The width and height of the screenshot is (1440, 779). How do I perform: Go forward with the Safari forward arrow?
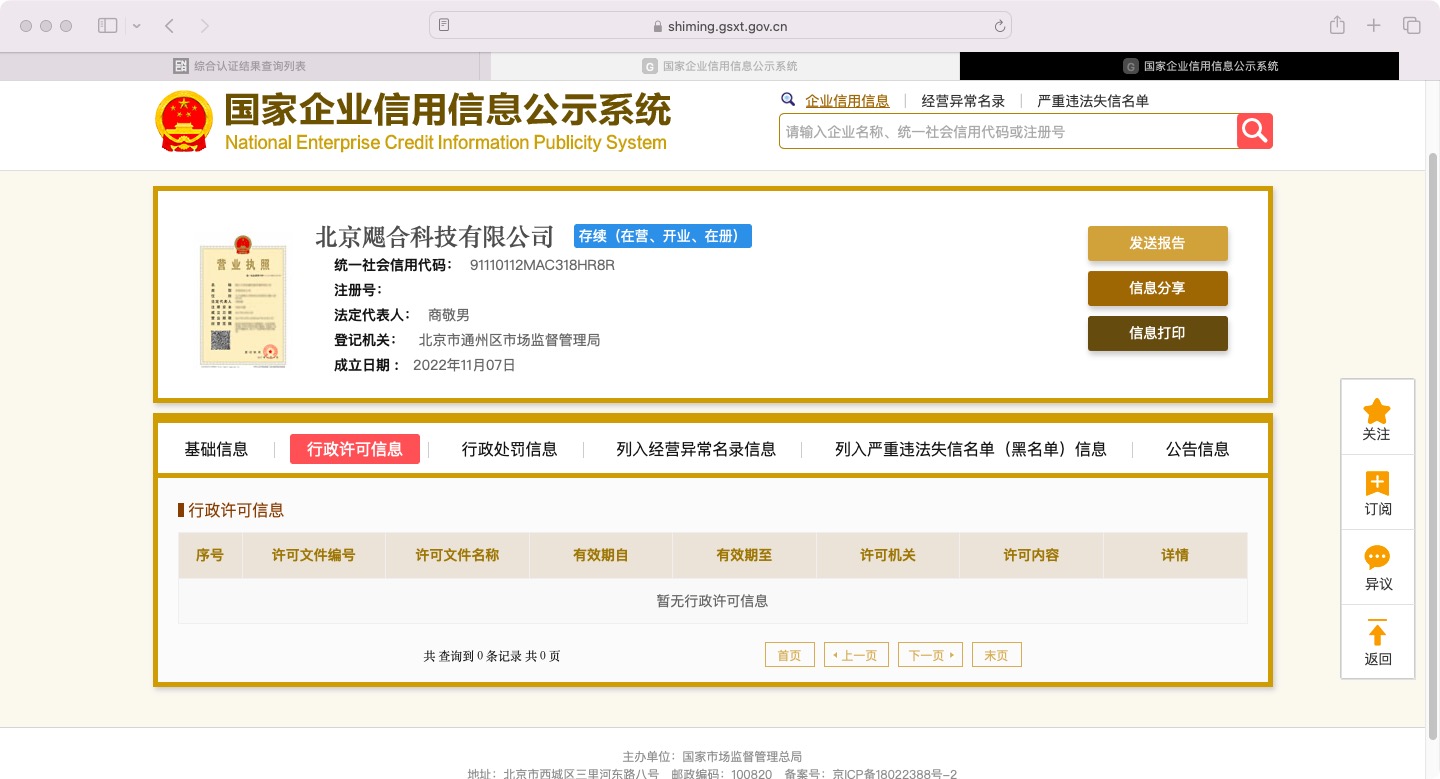pyautogui.click(x=205, y=26)
